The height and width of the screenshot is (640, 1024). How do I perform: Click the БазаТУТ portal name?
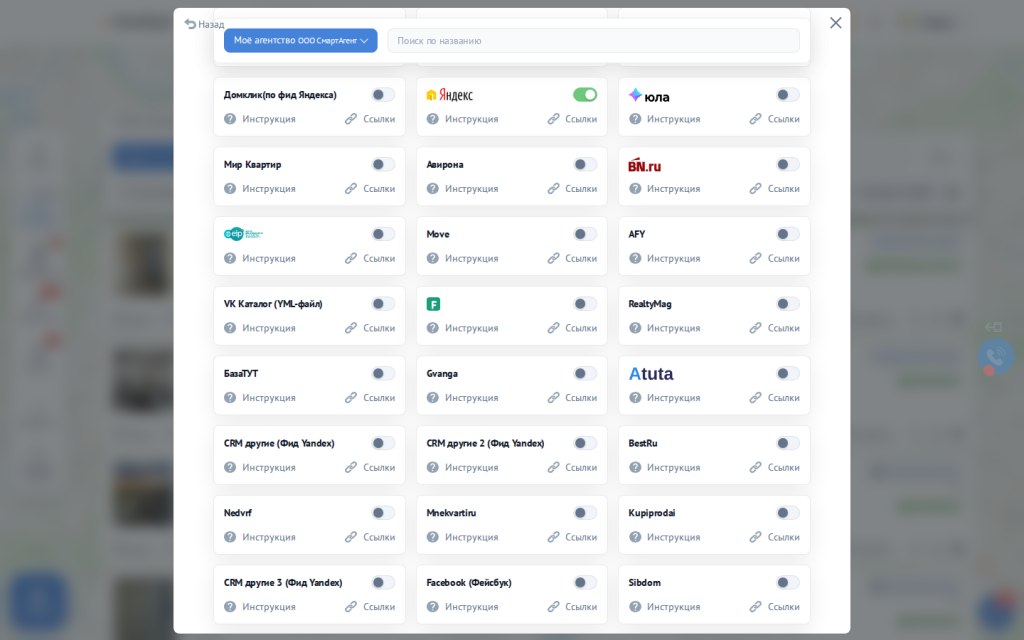[241, 374]
